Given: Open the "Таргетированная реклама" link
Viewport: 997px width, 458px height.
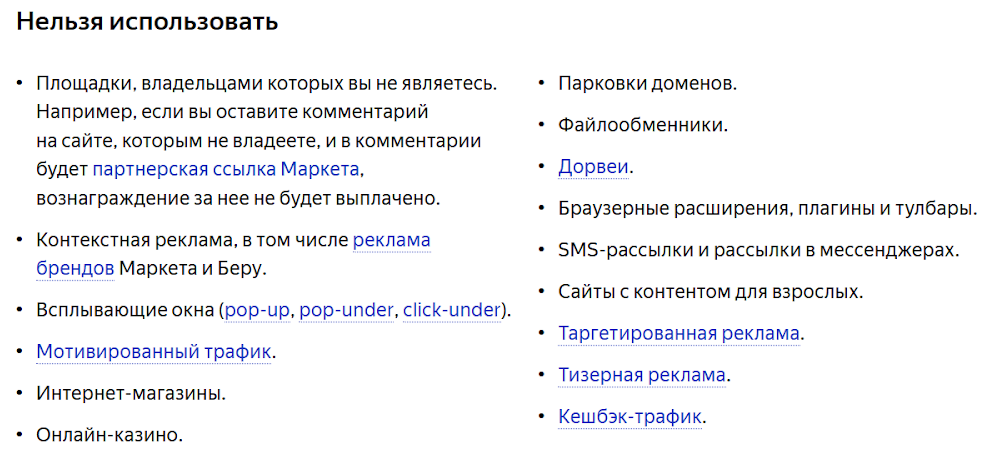Looking at the screenshot, I should pyautogui.click(x=678, y=333).
